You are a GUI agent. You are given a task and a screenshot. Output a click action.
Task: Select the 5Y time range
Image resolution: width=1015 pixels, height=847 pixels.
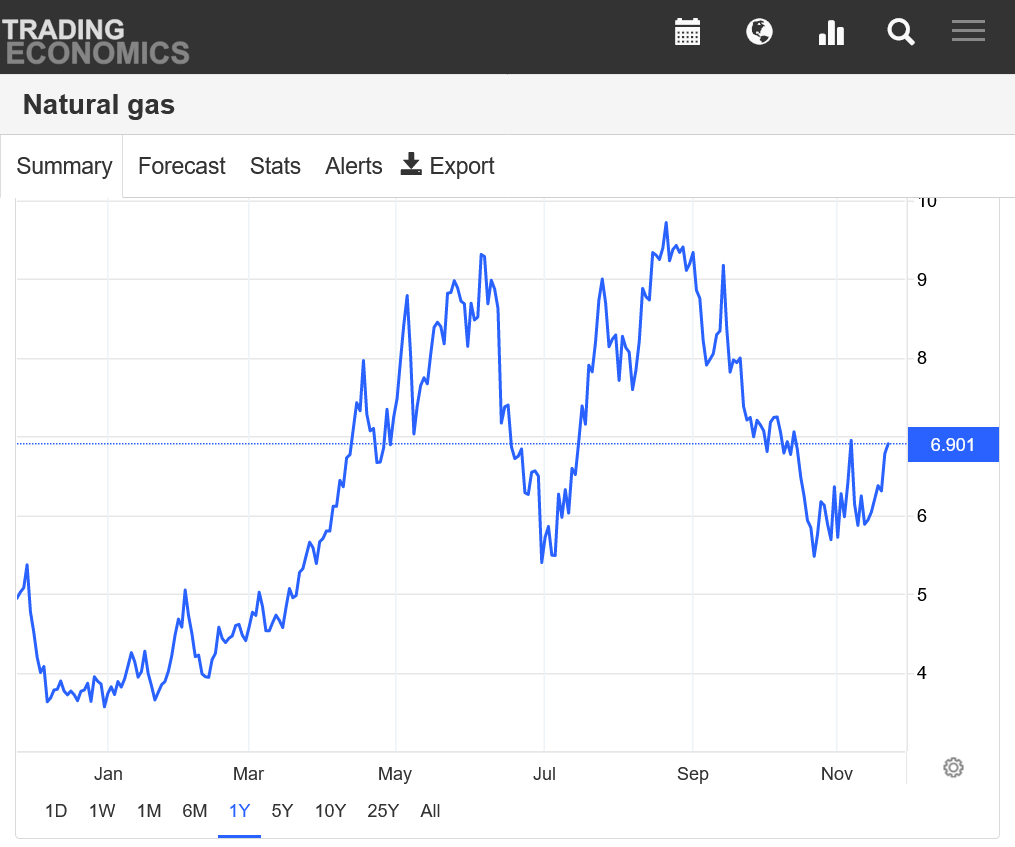(282, 811)
